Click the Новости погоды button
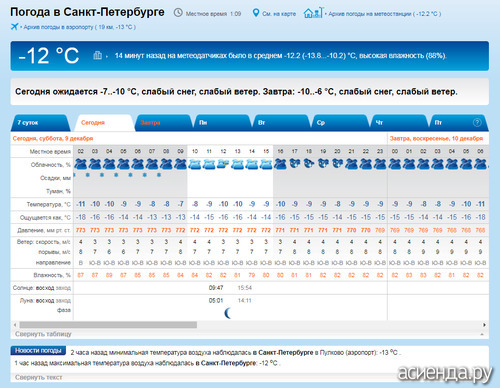 [38, 350]
